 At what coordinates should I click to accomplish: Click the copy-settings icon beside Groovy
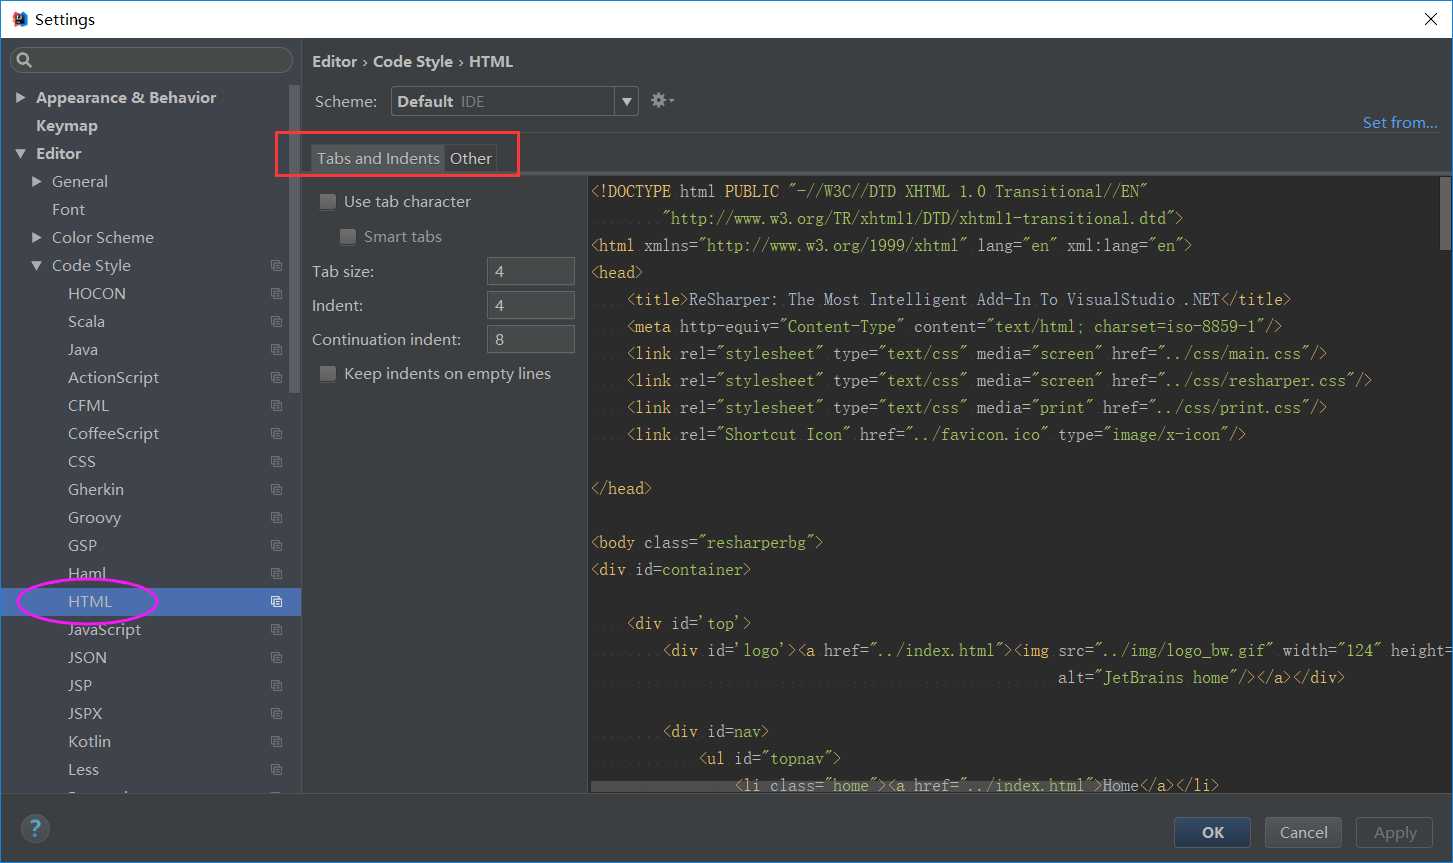click(276, 517)
